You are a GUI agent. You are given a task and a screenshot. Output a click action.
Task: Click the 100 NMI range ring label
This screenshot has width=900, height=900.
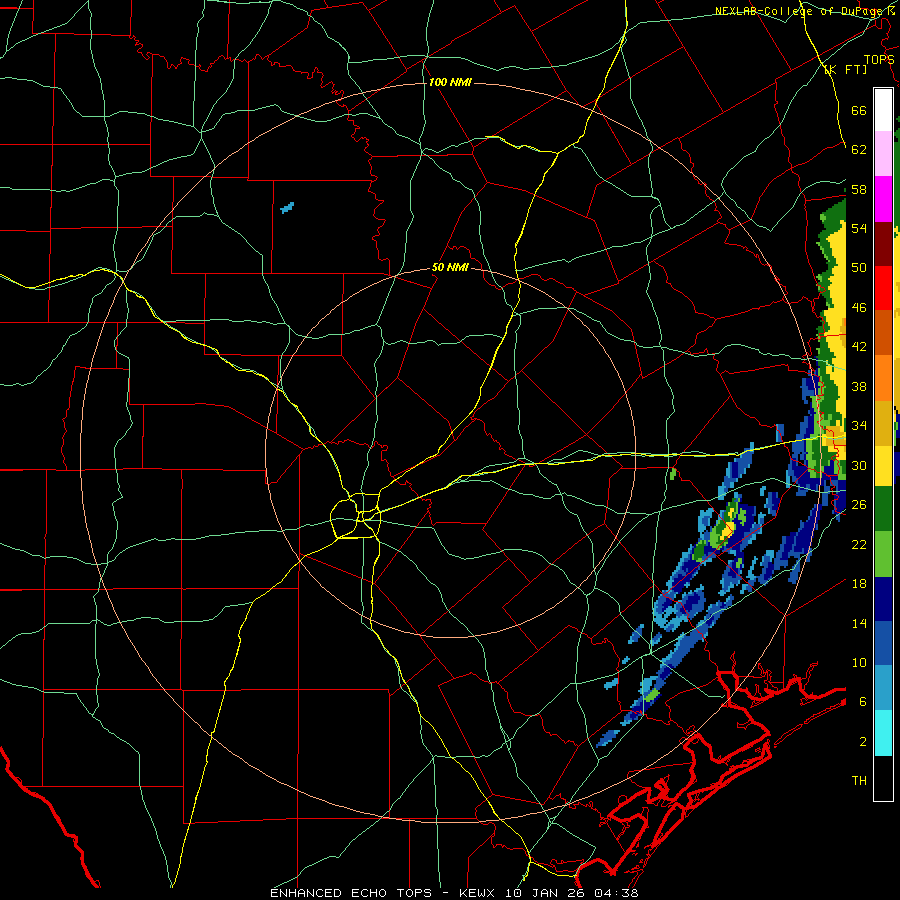coord(450,82)
